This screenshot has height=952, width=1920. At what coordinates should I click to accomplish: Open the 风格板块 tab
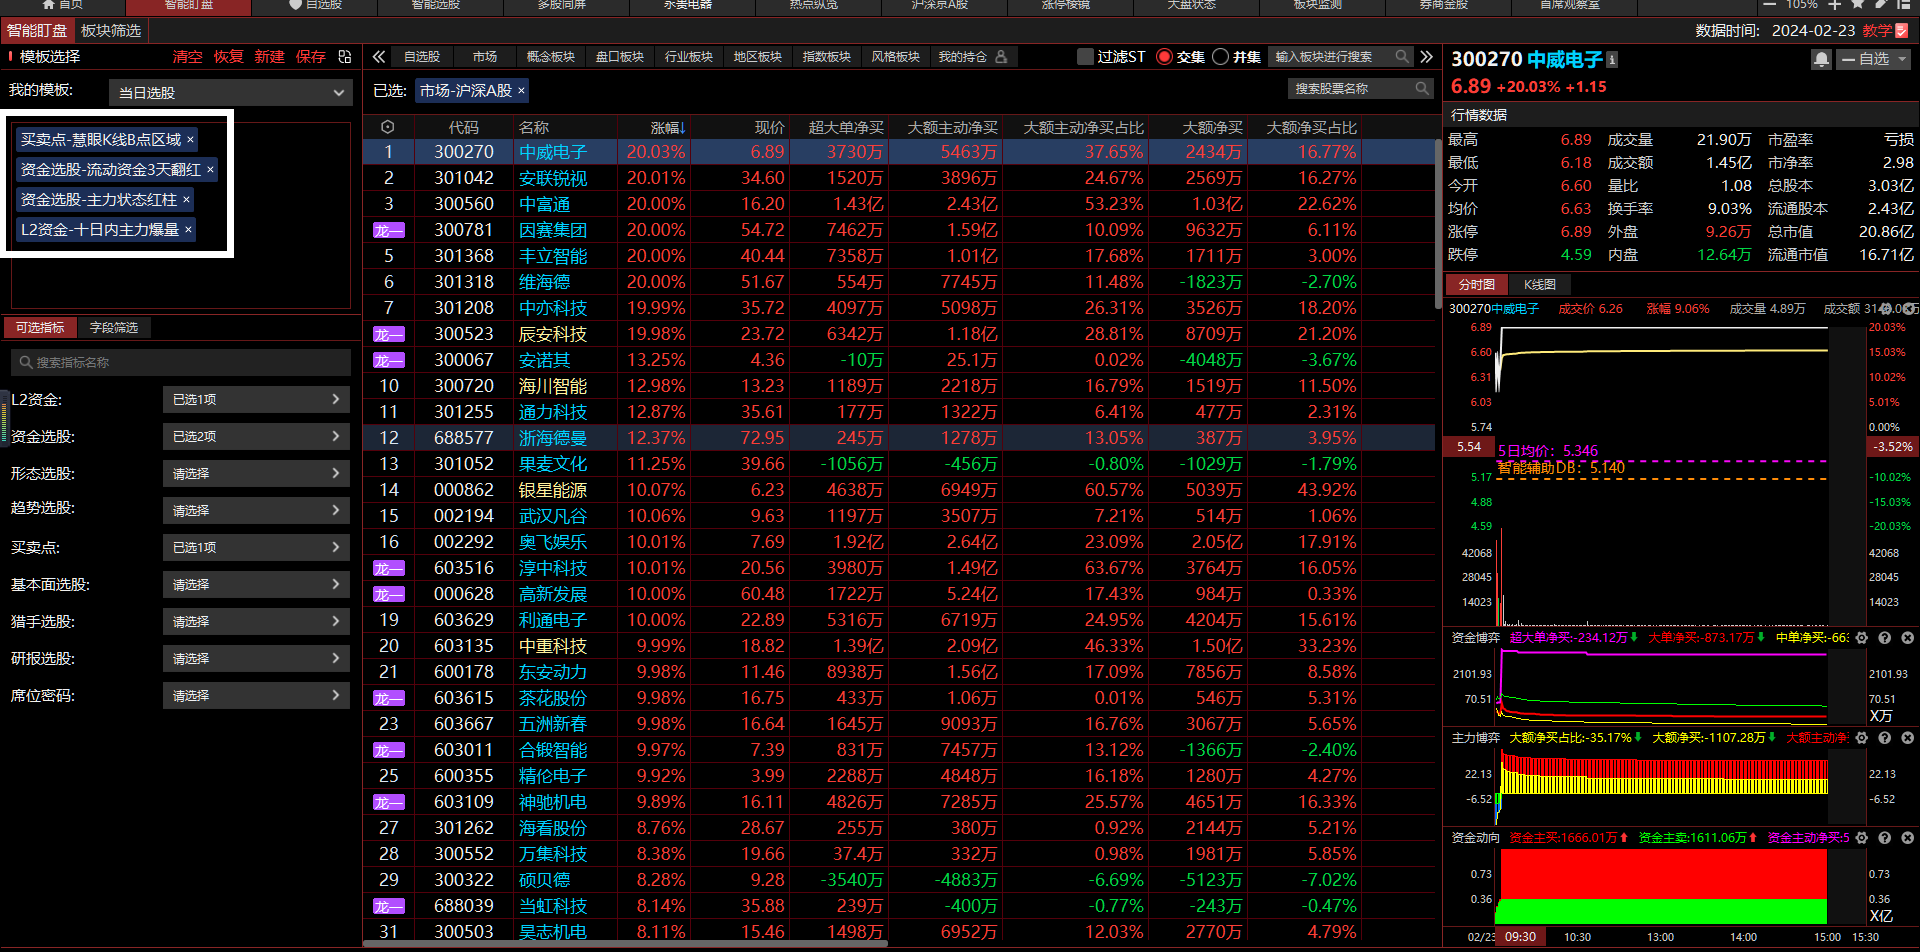[895, 57]
